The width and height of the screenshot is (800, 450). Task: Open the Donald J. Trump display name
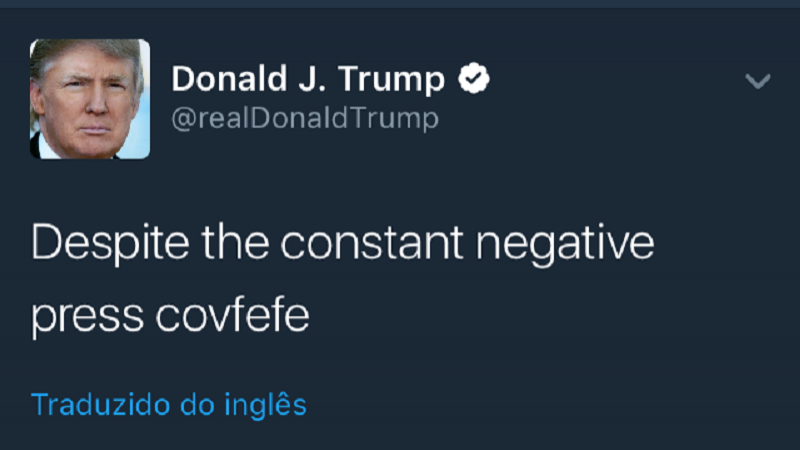[x=308, y=79]
